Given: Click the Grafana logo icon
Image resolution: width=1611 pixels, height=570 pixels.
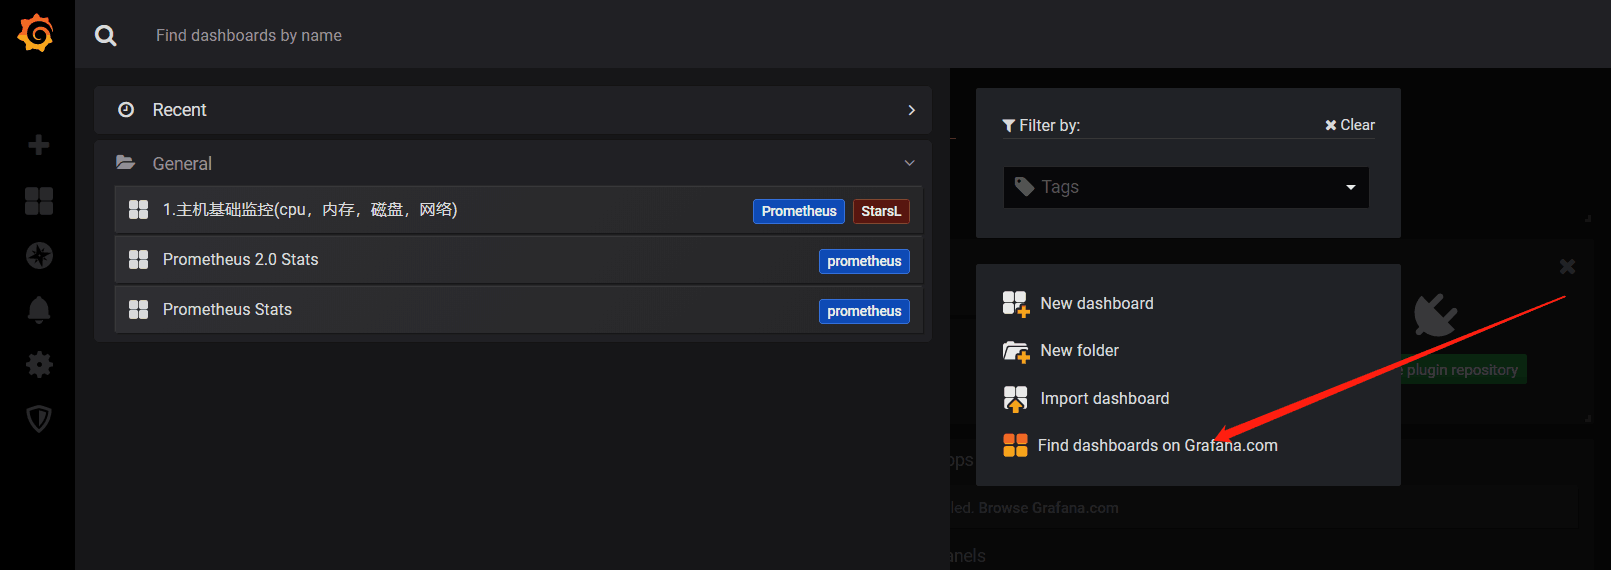Looking at the screenshot, I should tap(36, 33).
